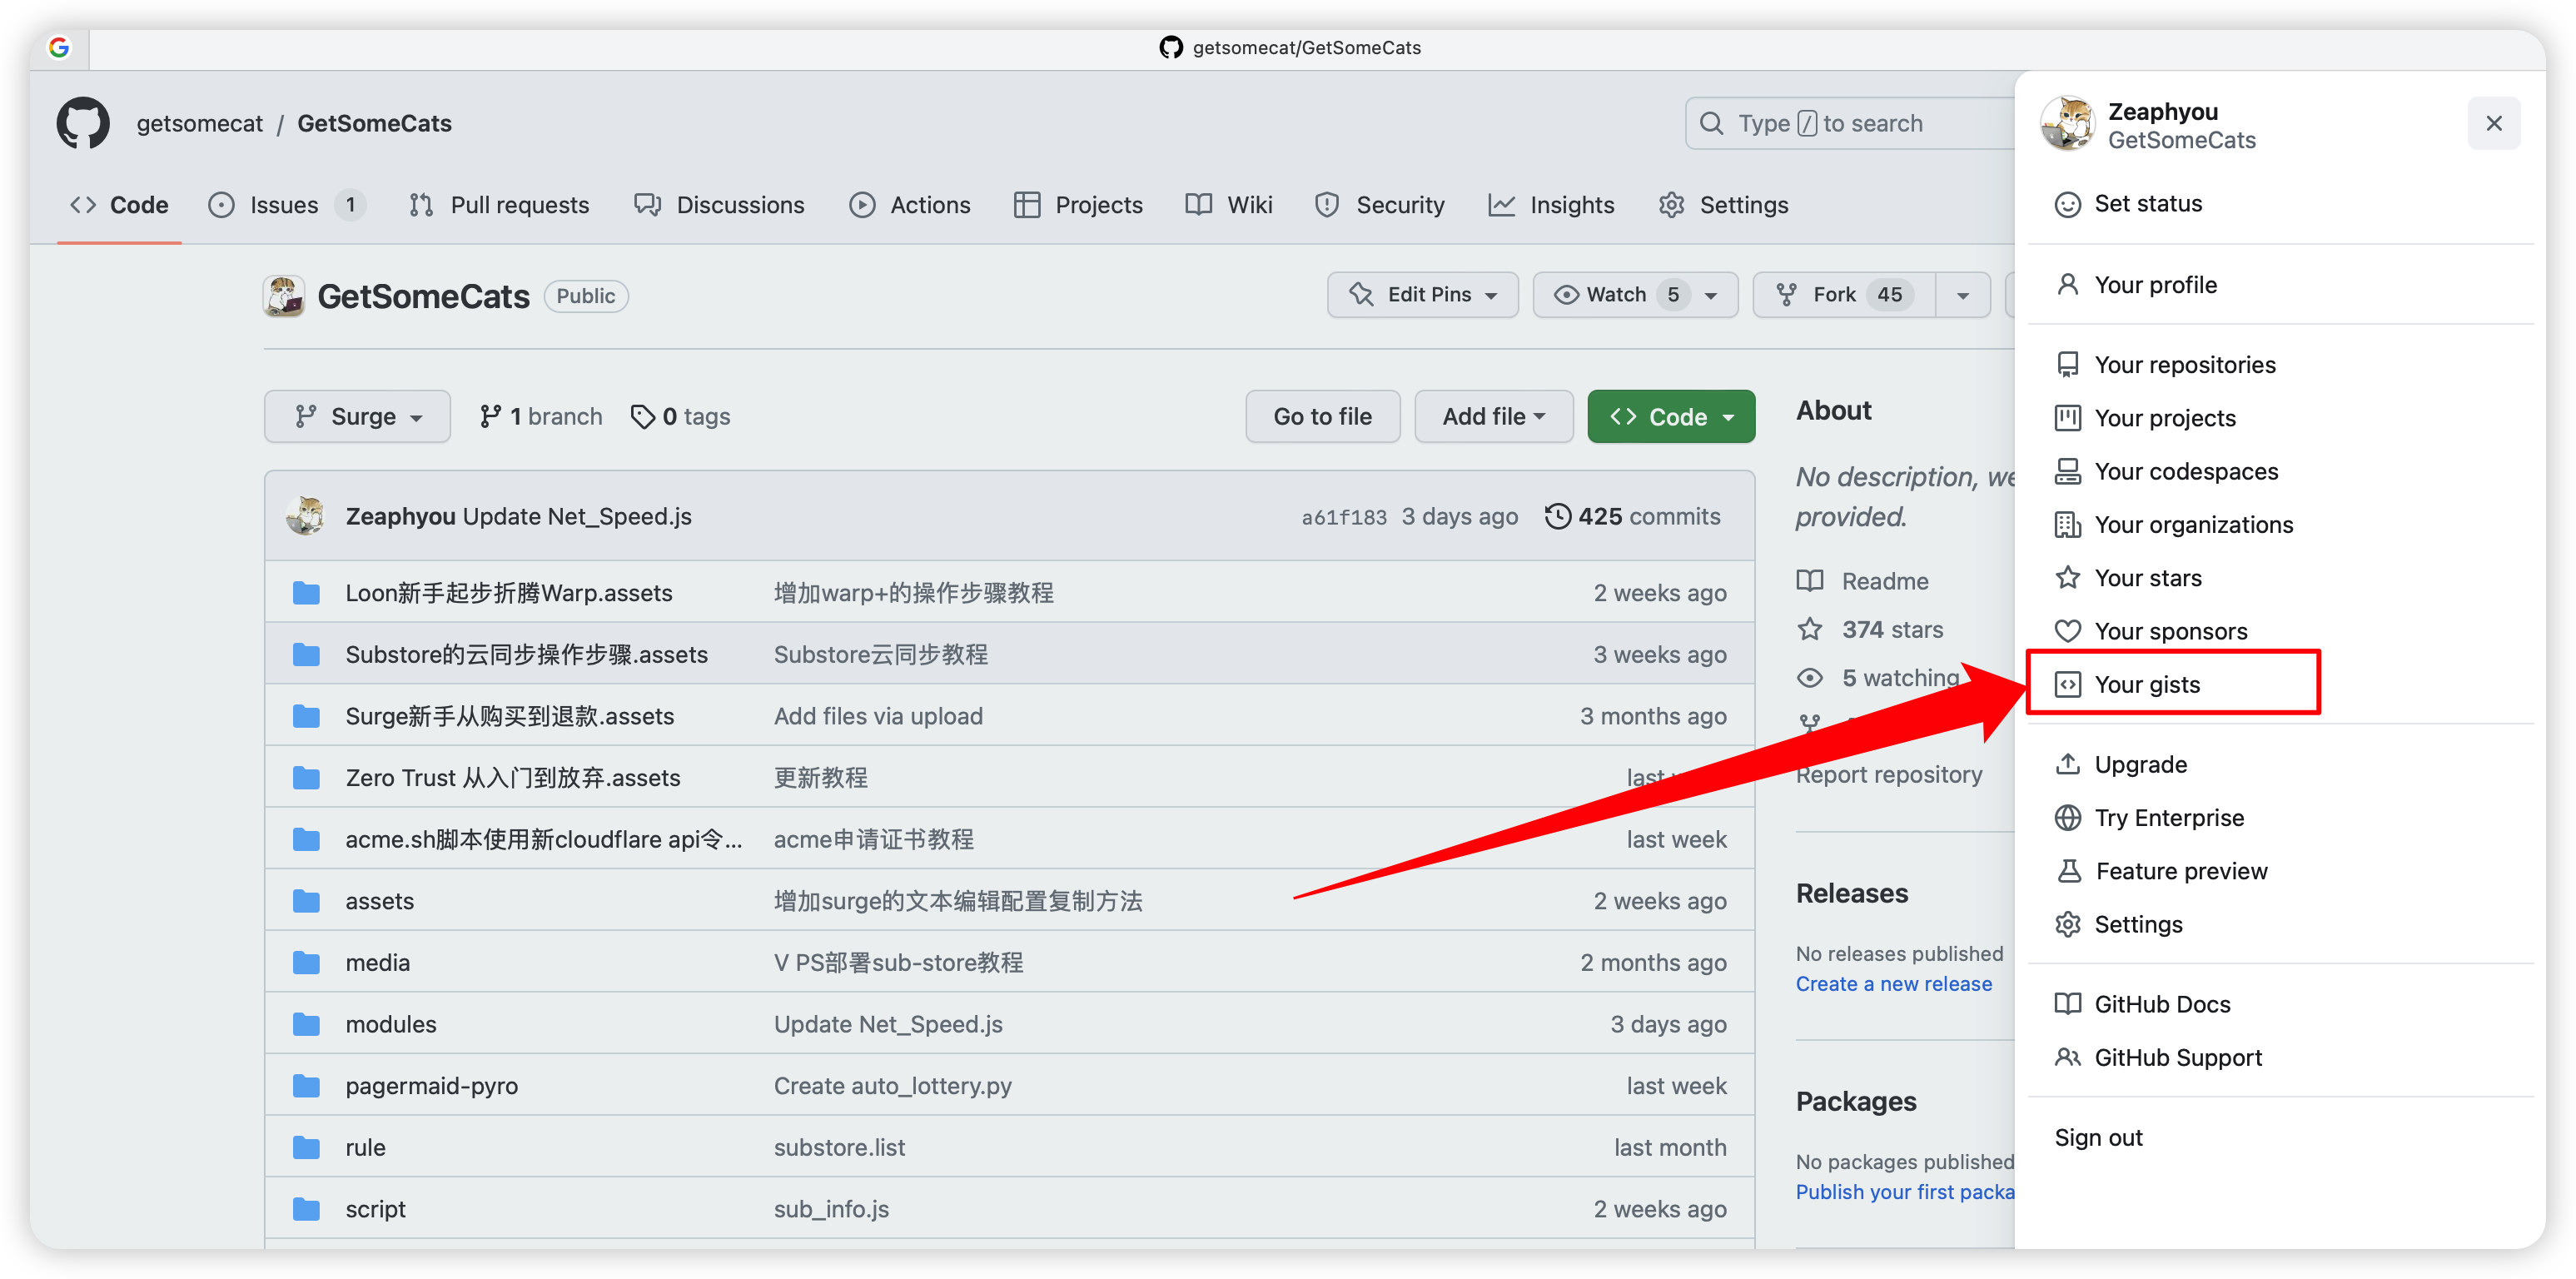The image size is (2576, 1279).
Task: Open Your gists from user menu
Action: (x=2146, y=684)
